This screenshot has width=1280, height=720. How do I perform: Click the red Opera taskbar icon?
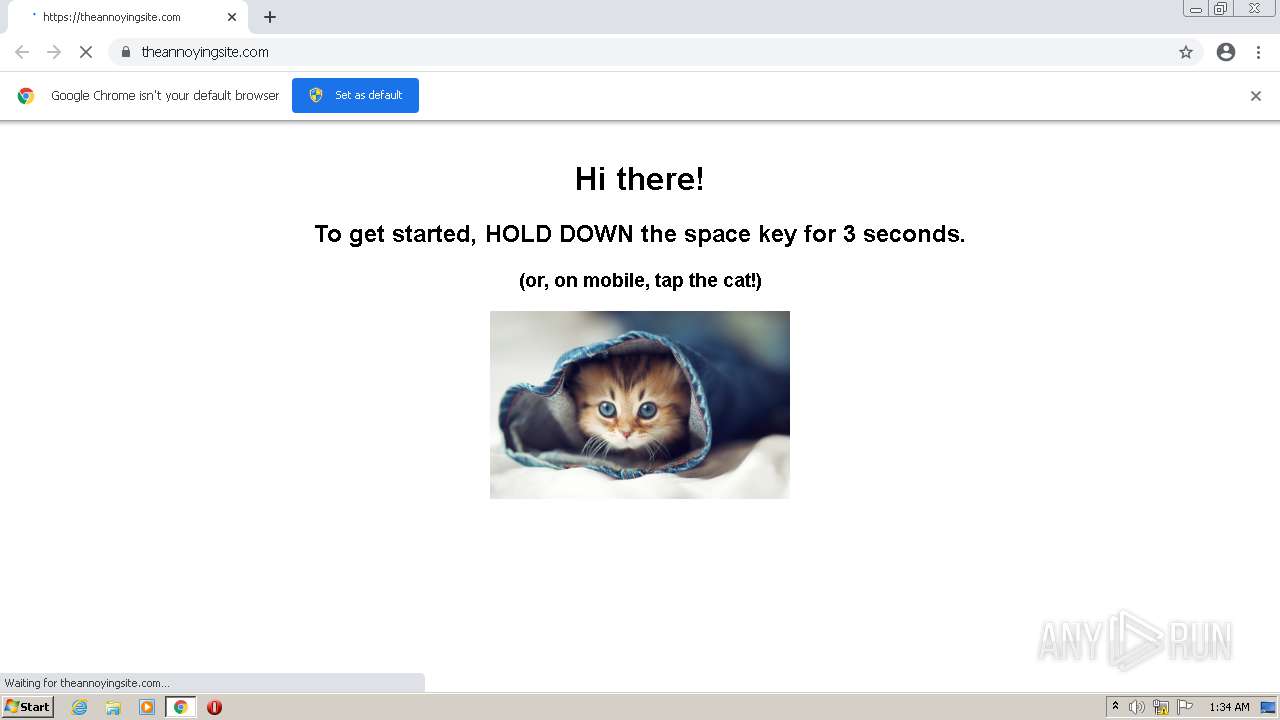pyautogui.click(x=214, y=707)
